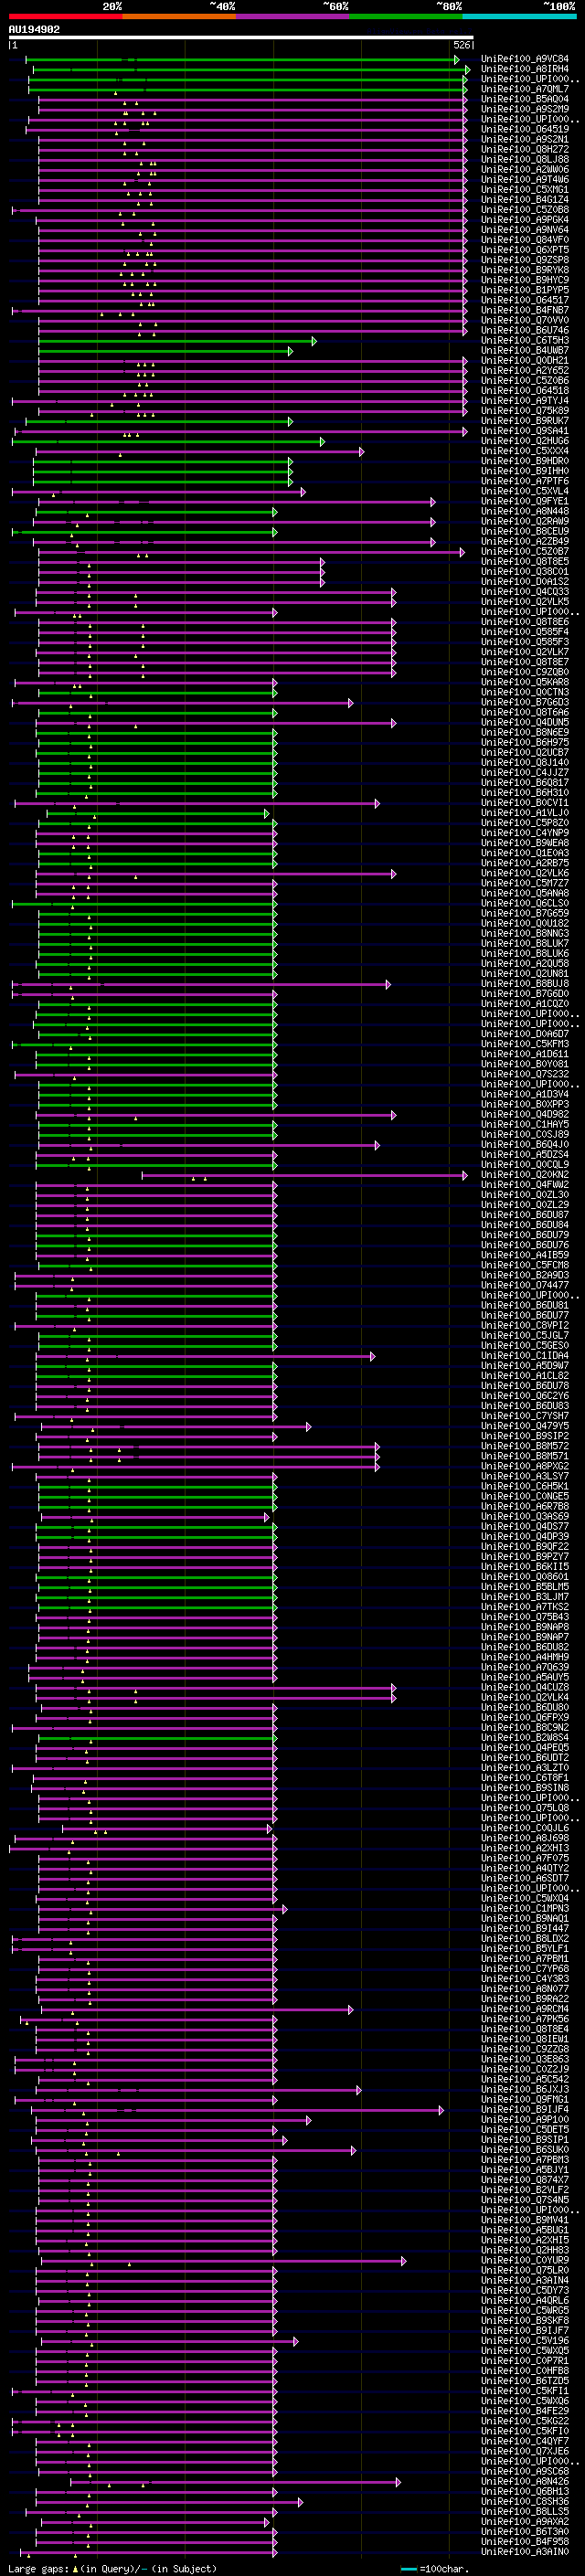Viewport: 585px width, 2576px height.
Task: Select hit UniRef100_B6TZD5
Action: [525, 2380]
